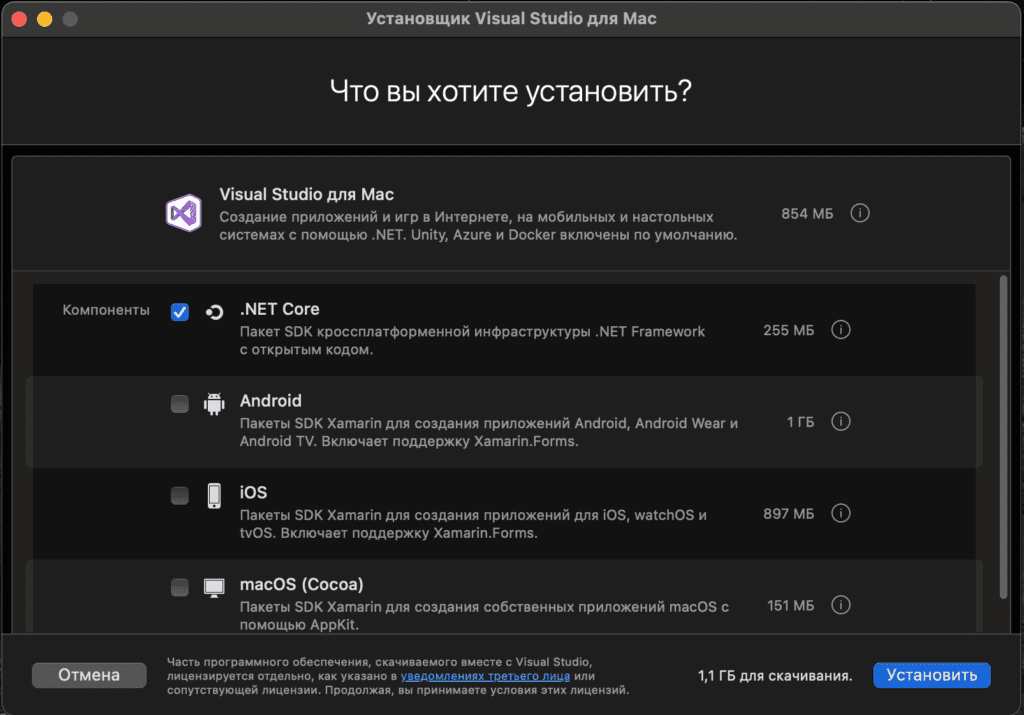The width and height of the screenshot is (1024, 715).
Task: Click the 897 МБ size value
Action: [x=789, y=514]
